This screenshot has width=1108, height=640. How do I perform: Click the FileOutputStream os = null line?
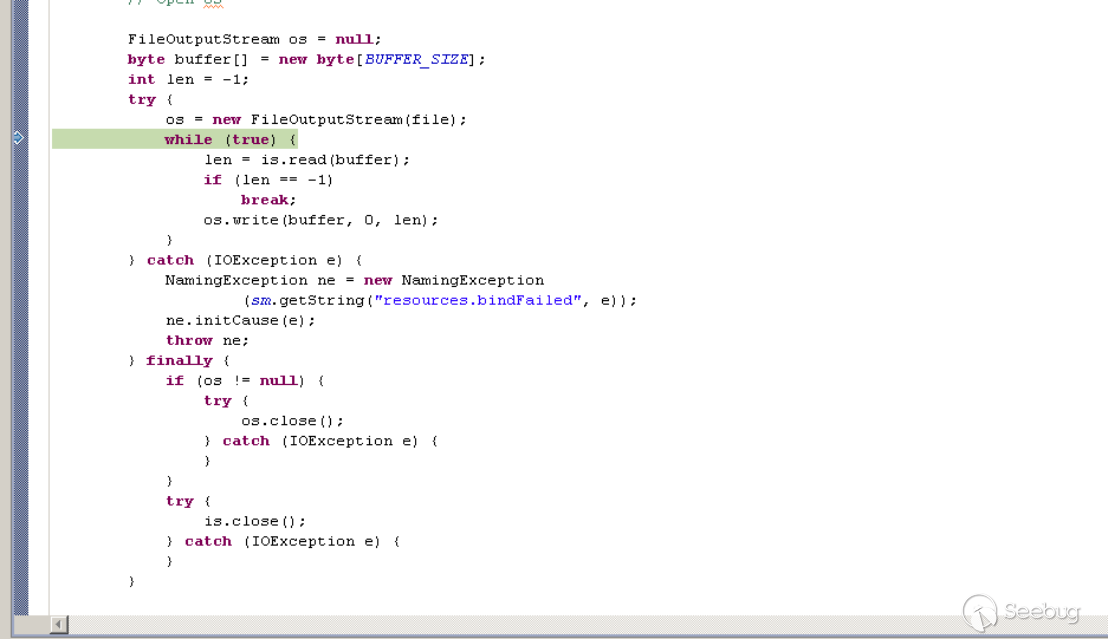click(x=254, y=40)
